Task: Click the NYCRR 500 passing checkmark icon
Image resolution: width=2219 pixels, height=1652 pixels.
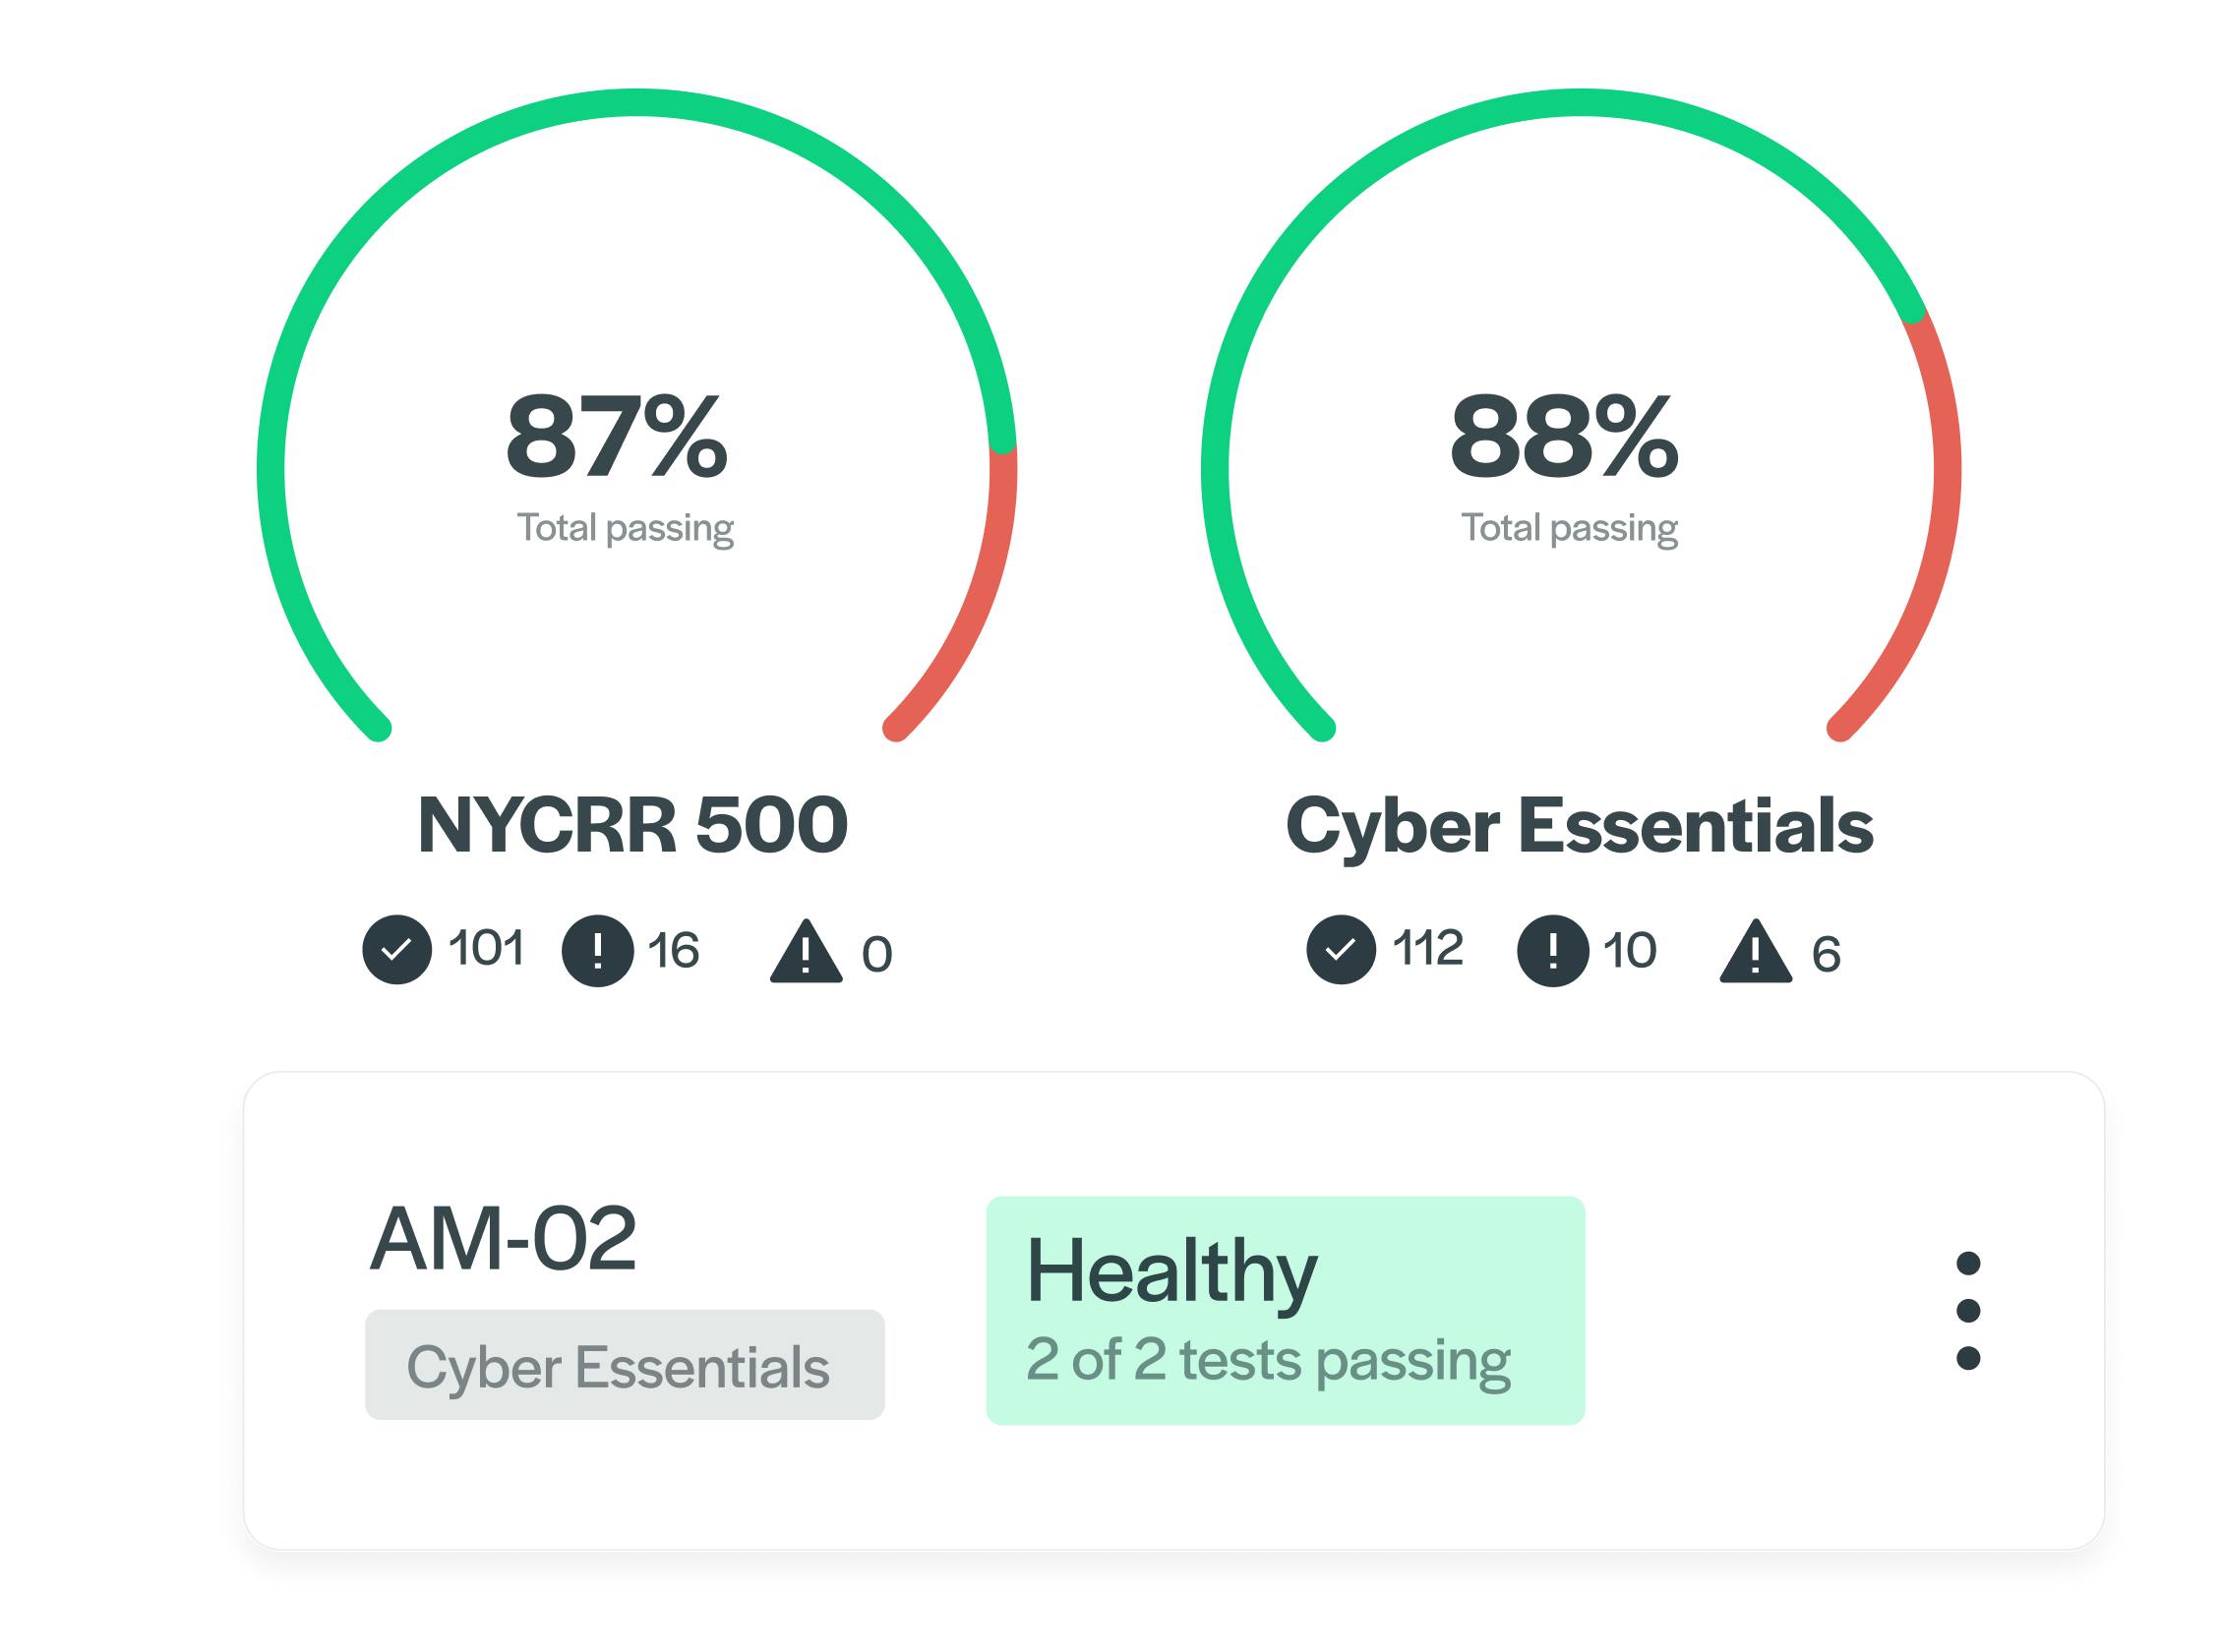Action: click(397, 949)
